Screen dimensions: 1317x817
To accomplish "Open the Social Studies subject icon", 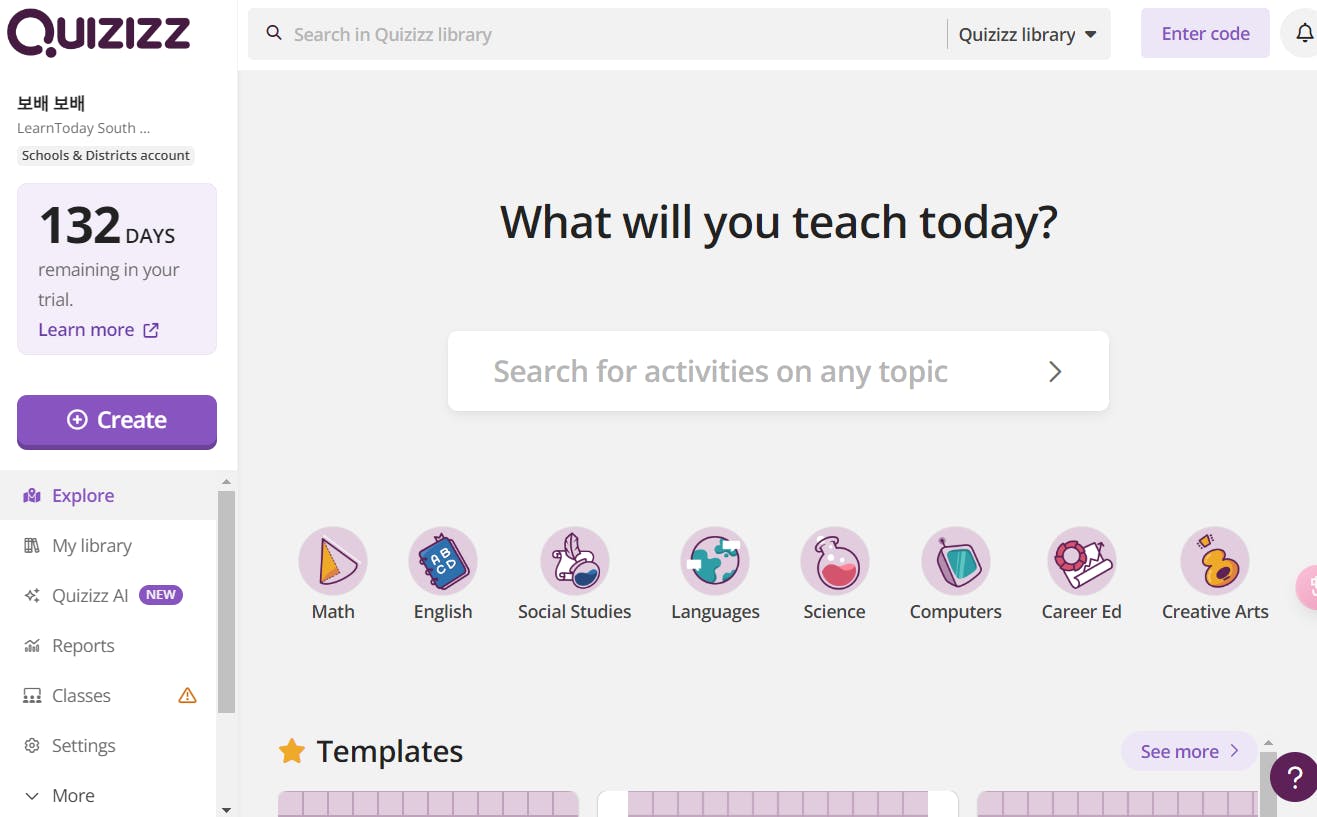I will [x=575, y=561].
